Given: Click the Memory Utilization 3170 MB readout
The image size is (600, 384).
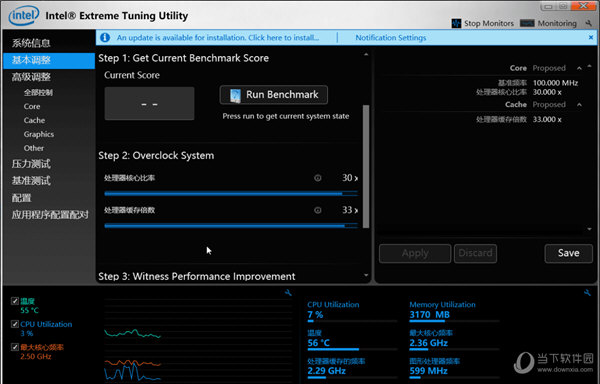Looking at the screenshot, I should (x=429, y=315).
